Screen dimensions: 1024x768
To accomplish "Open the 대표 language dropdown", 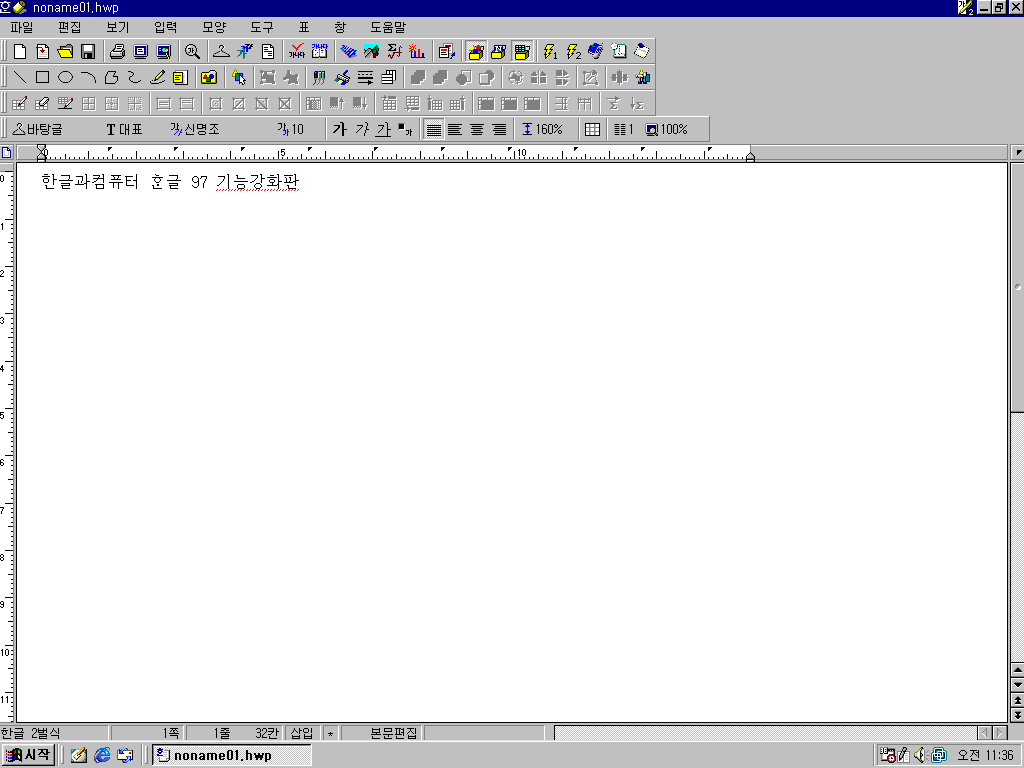I will (x=125, y=129).
